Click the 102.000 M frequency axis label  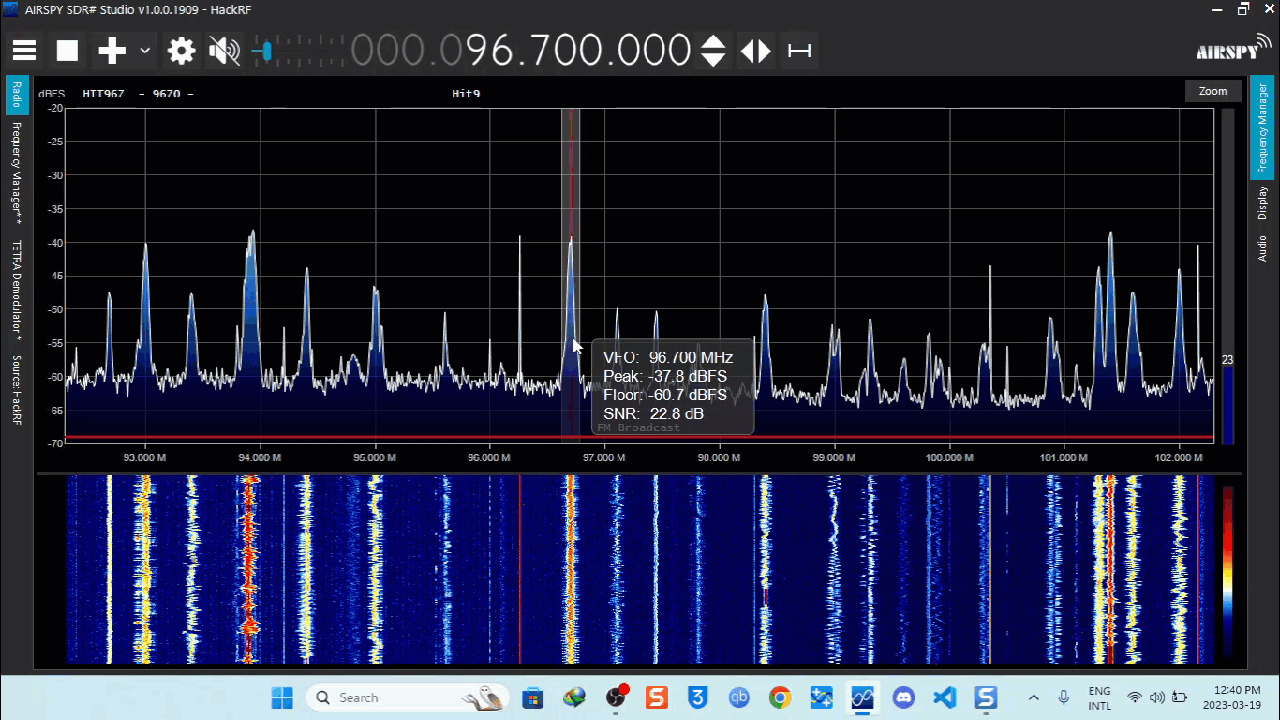coord(1179,457)
